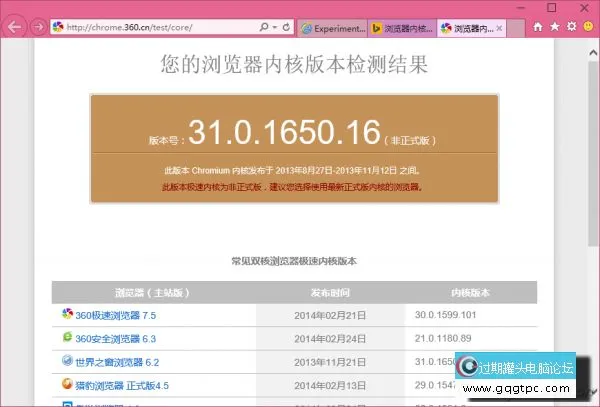Click the (非正式版) label beside the version
Screen dimensions: 600x407
tap(410, 141)
